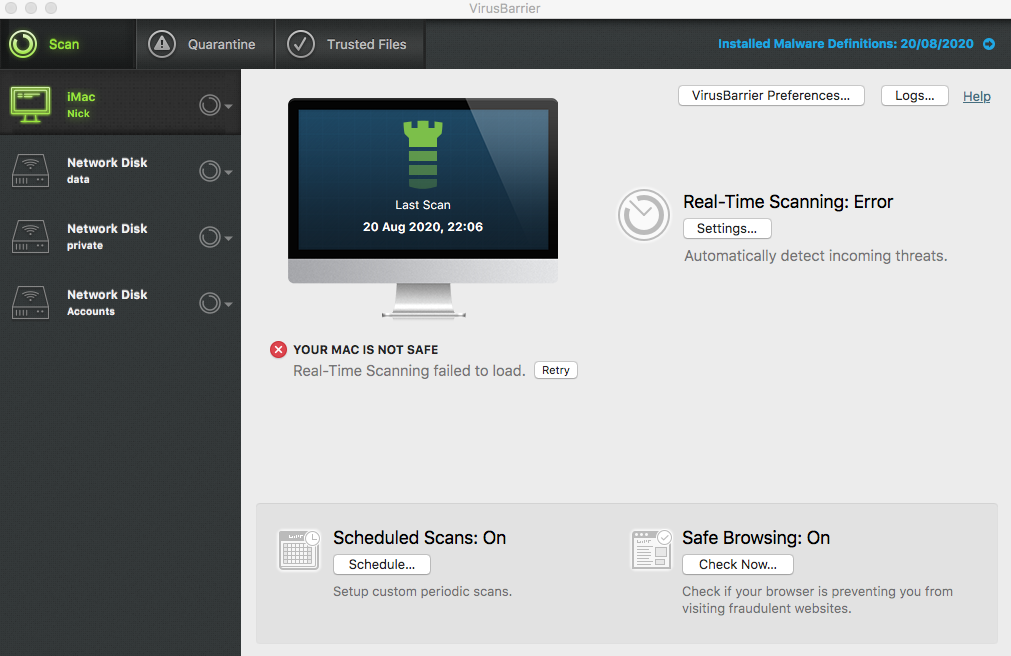Open the Trusted Files tab
The height and width of the screenshot is (656, 1011).
point(350,44)
